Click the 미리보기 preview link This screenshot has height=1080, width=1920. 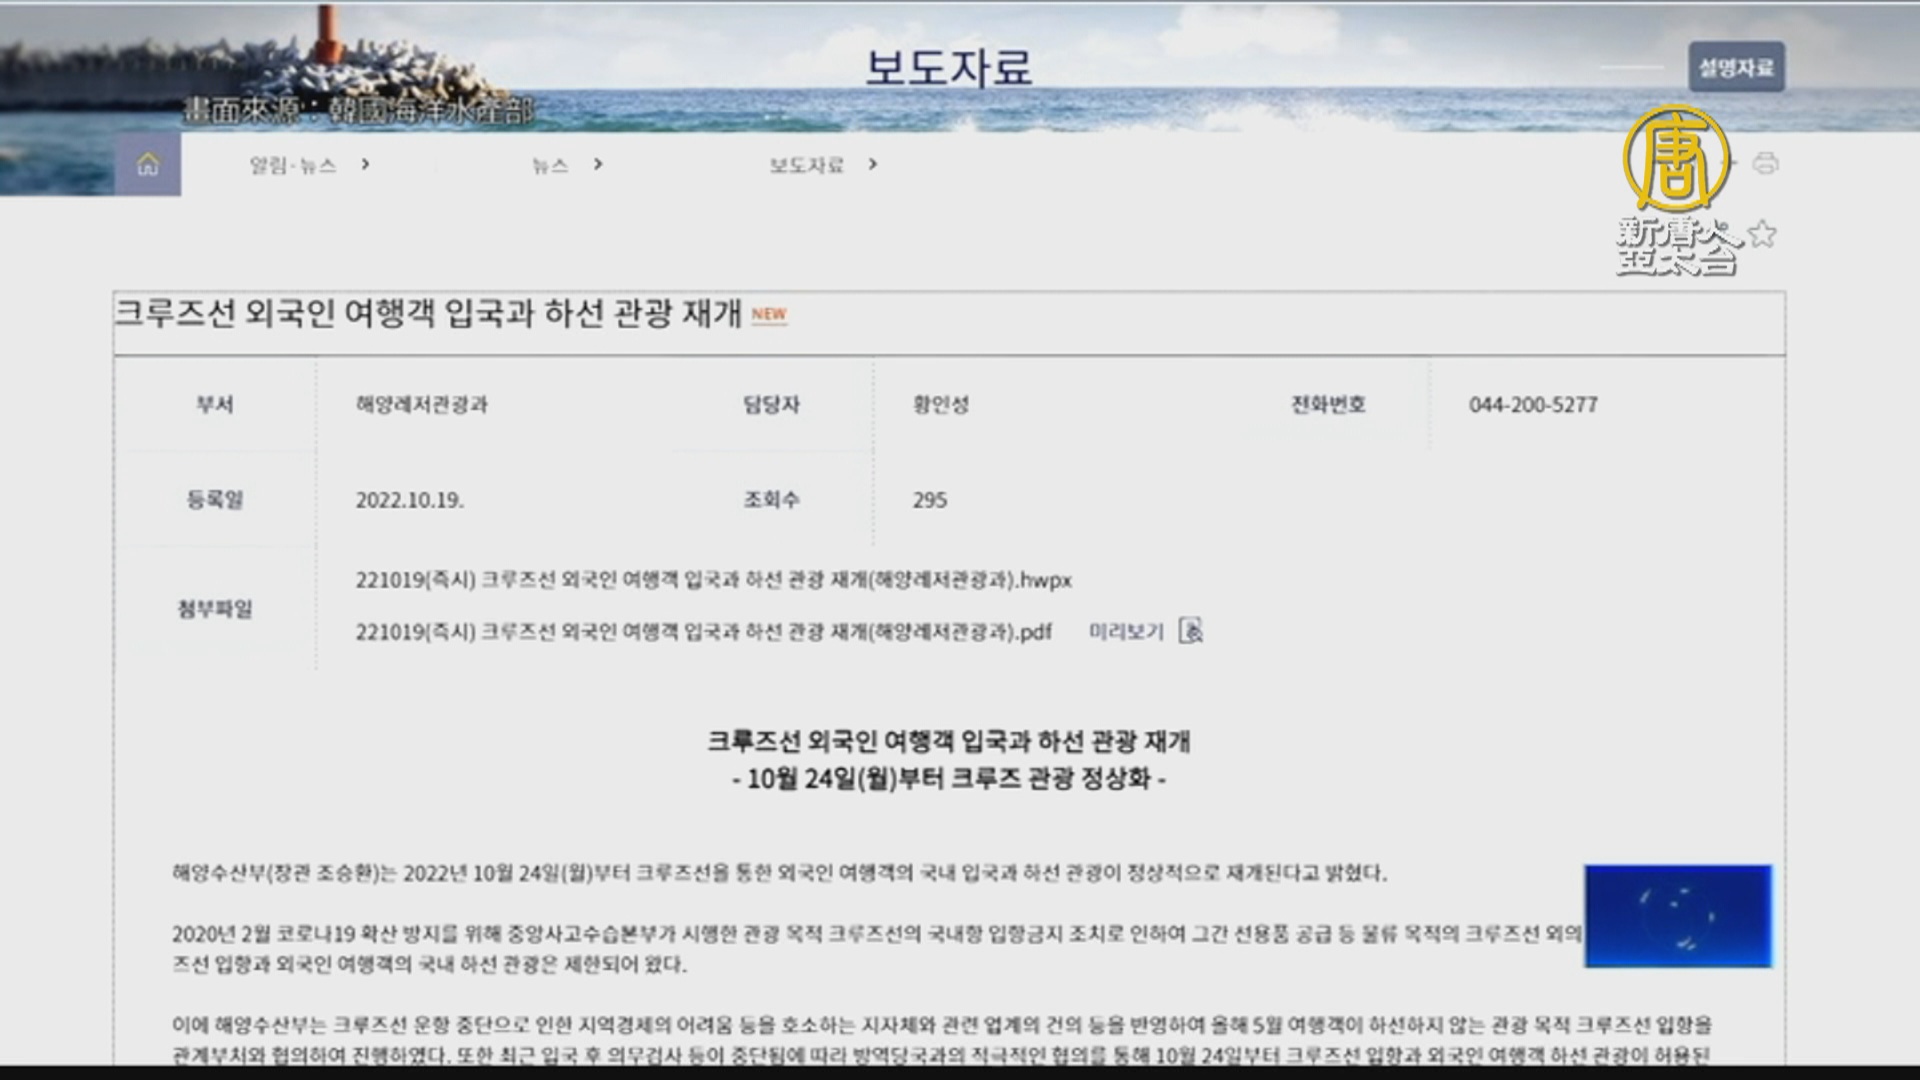tap(1126, 632)
